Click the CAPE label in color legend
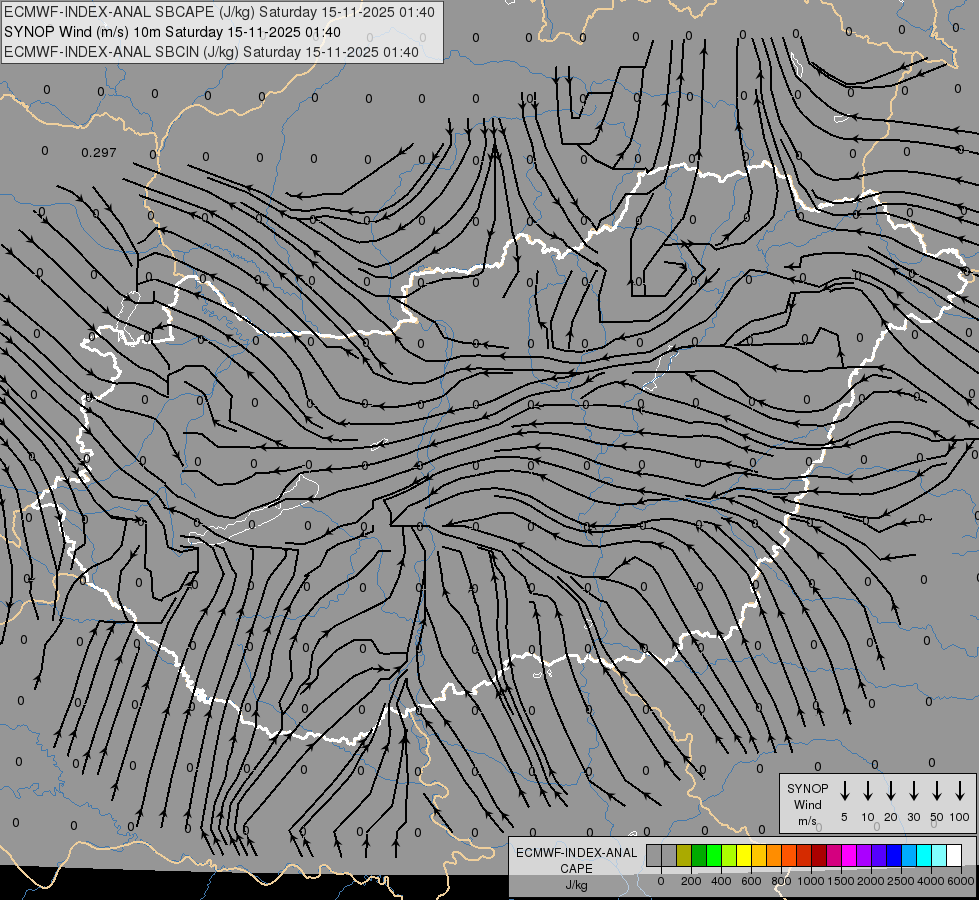979x900 pixels. pyautogui.click(x=576, y=869)
